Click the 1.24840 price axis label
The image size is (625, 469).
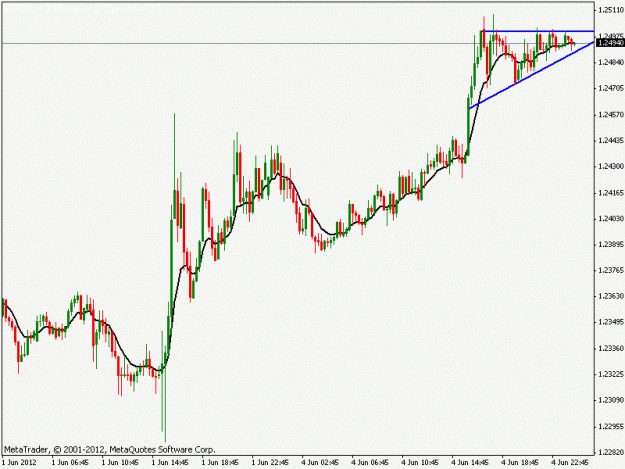pos(611,62)
